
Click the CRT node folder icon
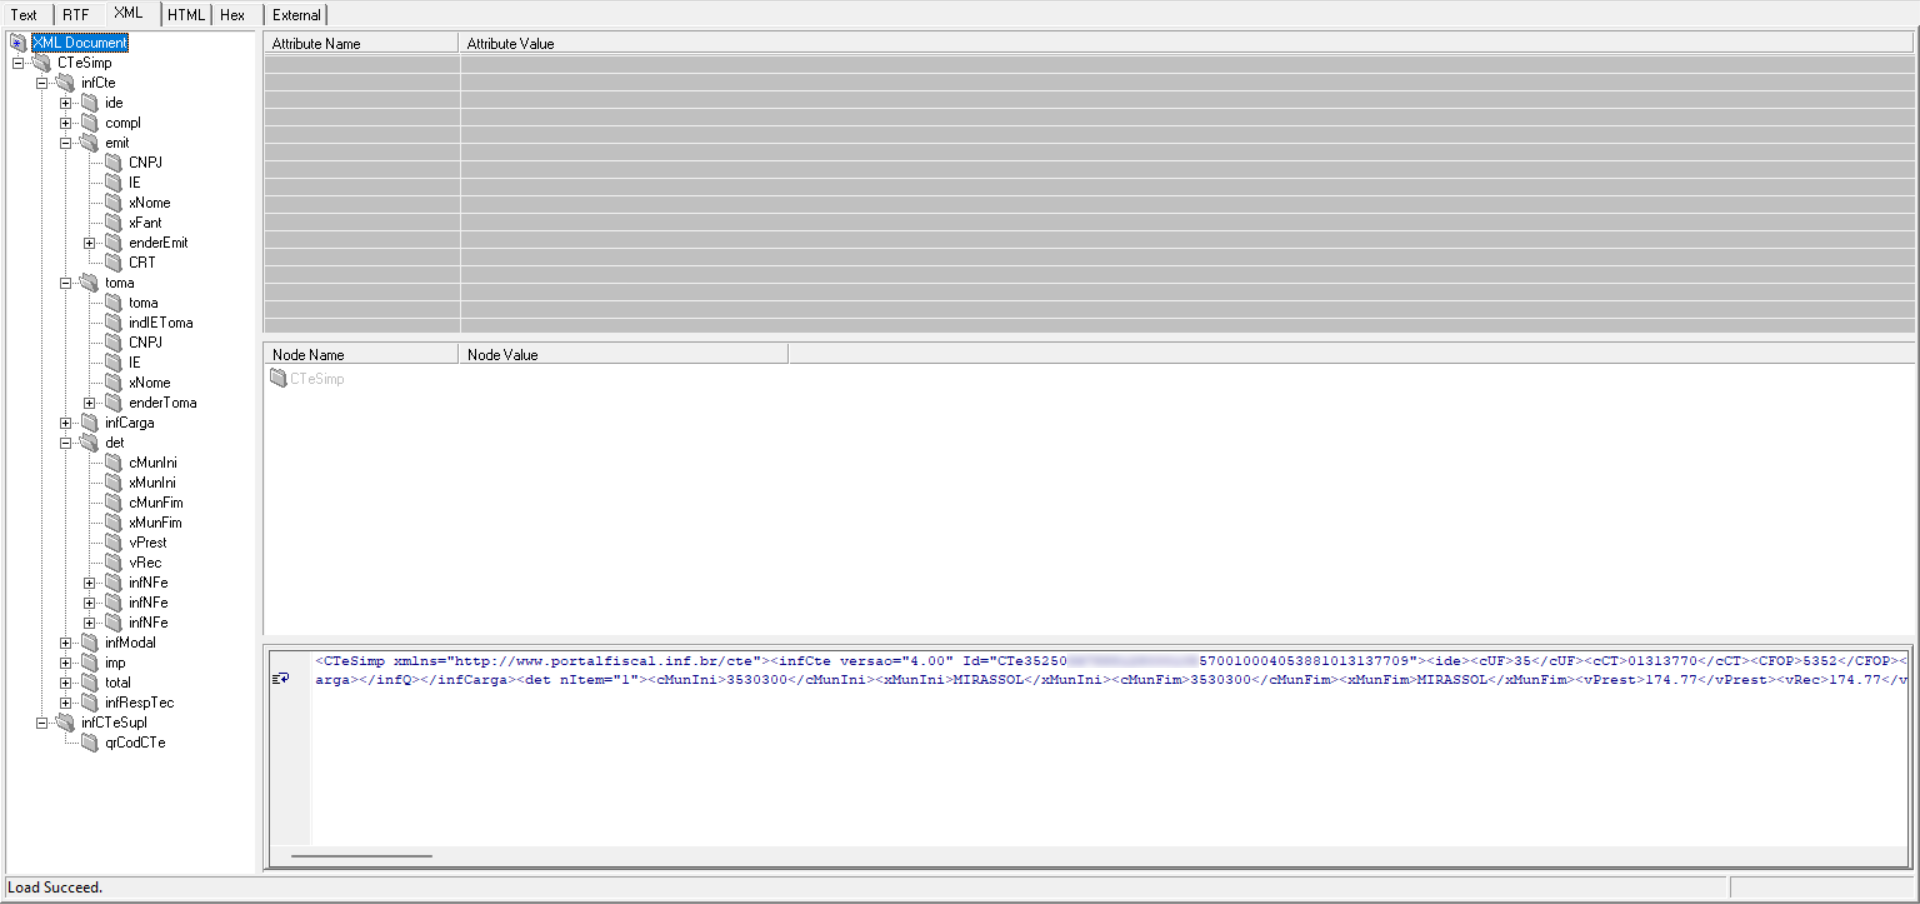click(114, 262)
